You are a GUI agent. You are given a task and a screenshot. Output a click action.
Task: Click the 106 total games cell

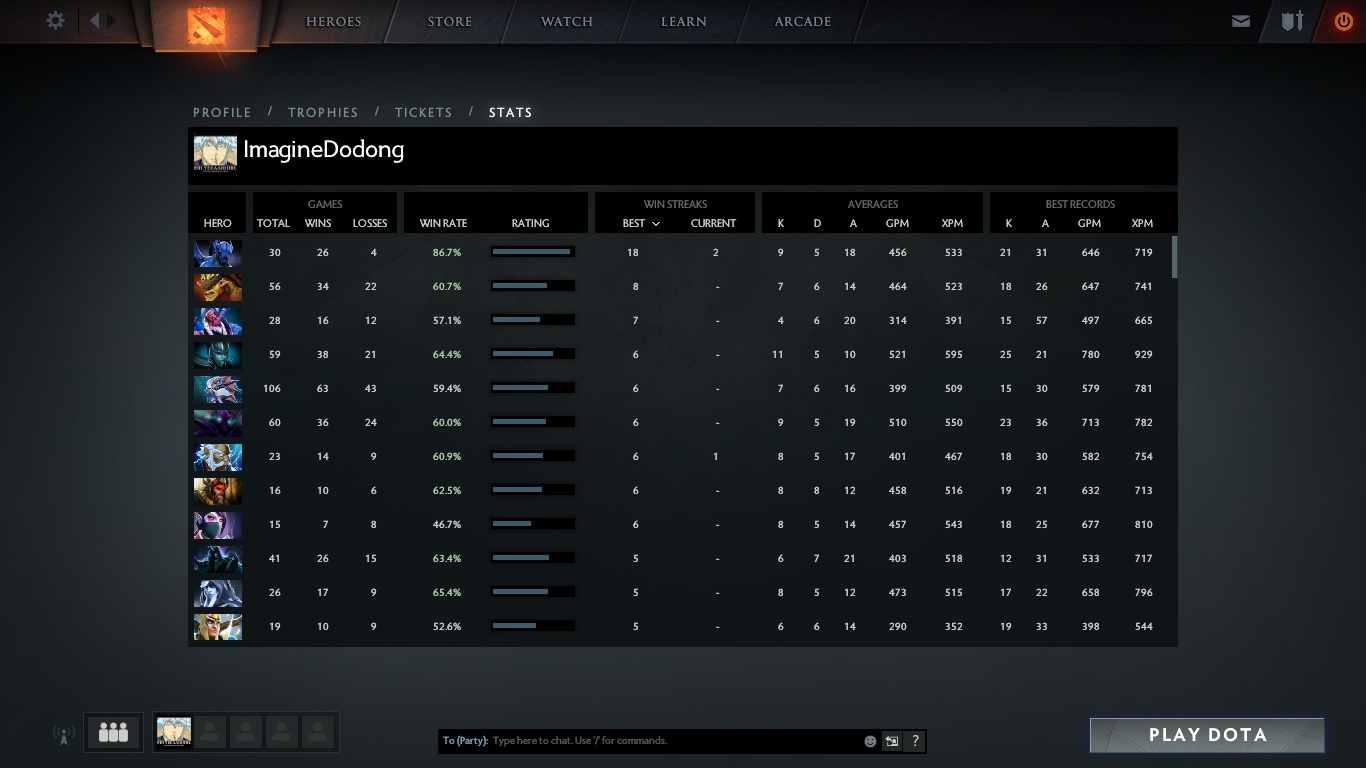coord(271,389)
